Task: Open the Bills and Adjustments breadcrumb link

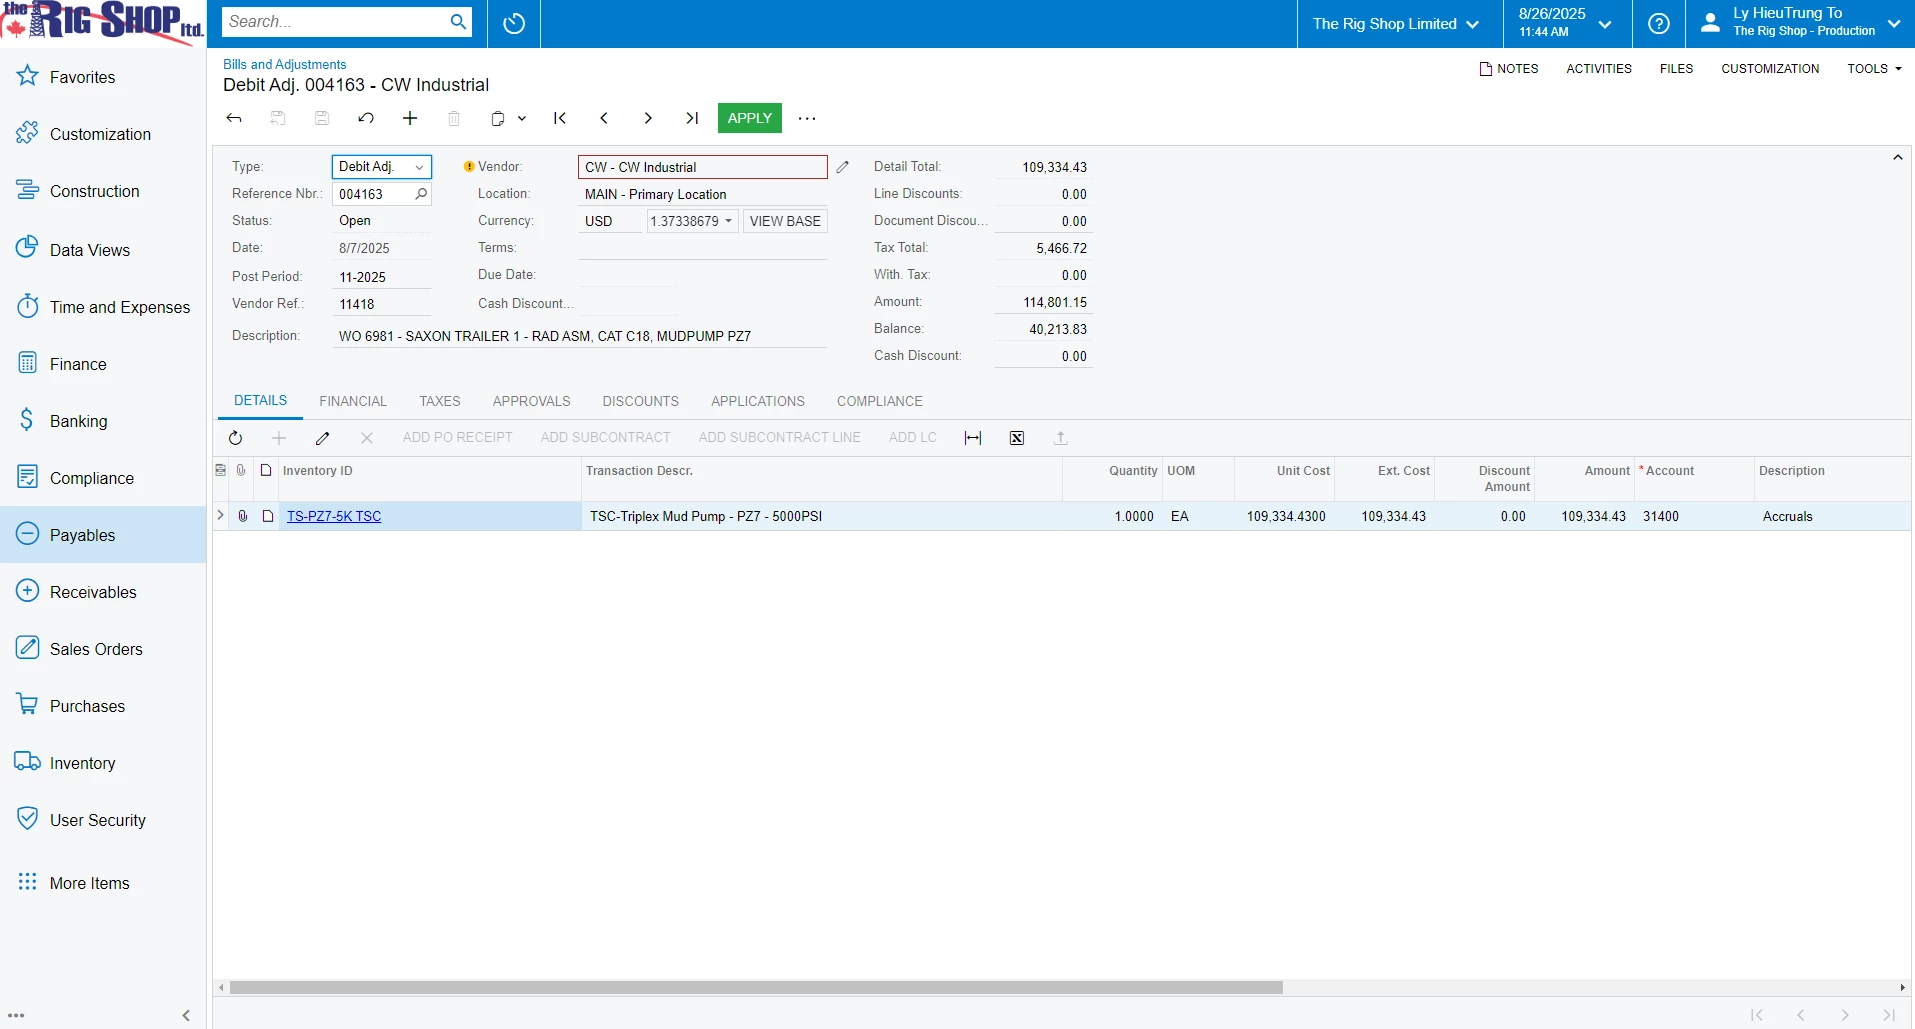Action: pyautogui.click(x=285, y=64)
